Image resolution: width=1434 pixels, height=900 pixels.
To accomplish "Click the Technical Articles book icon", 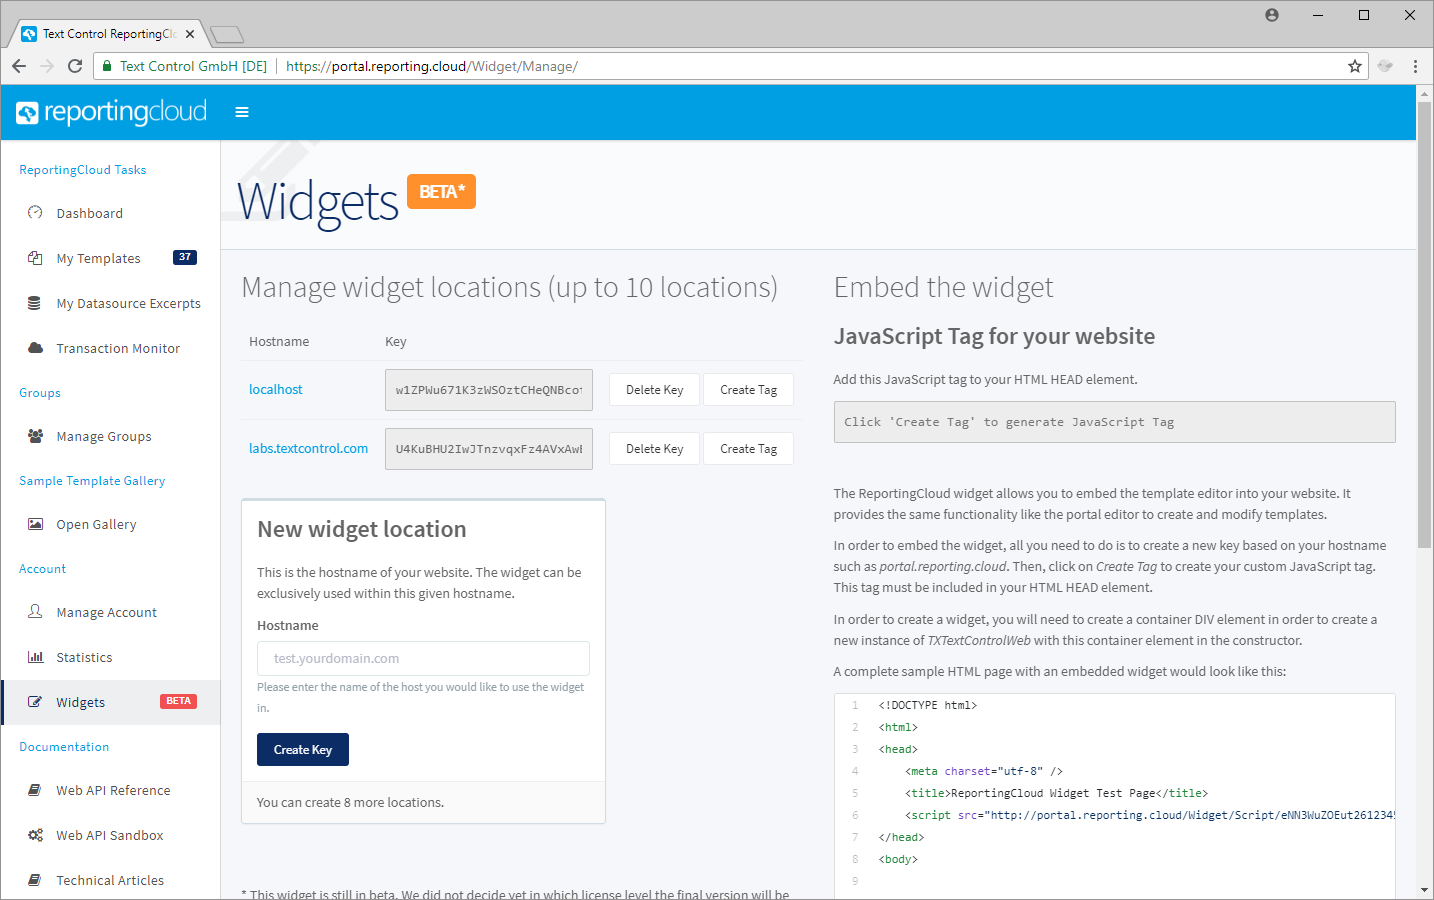I will click(35, 880).
